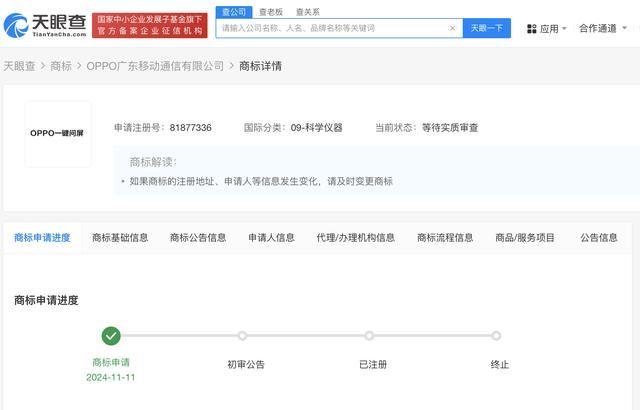Go to 商标 breadcrumb link
The image size is (640, 410).
(61, 66)
